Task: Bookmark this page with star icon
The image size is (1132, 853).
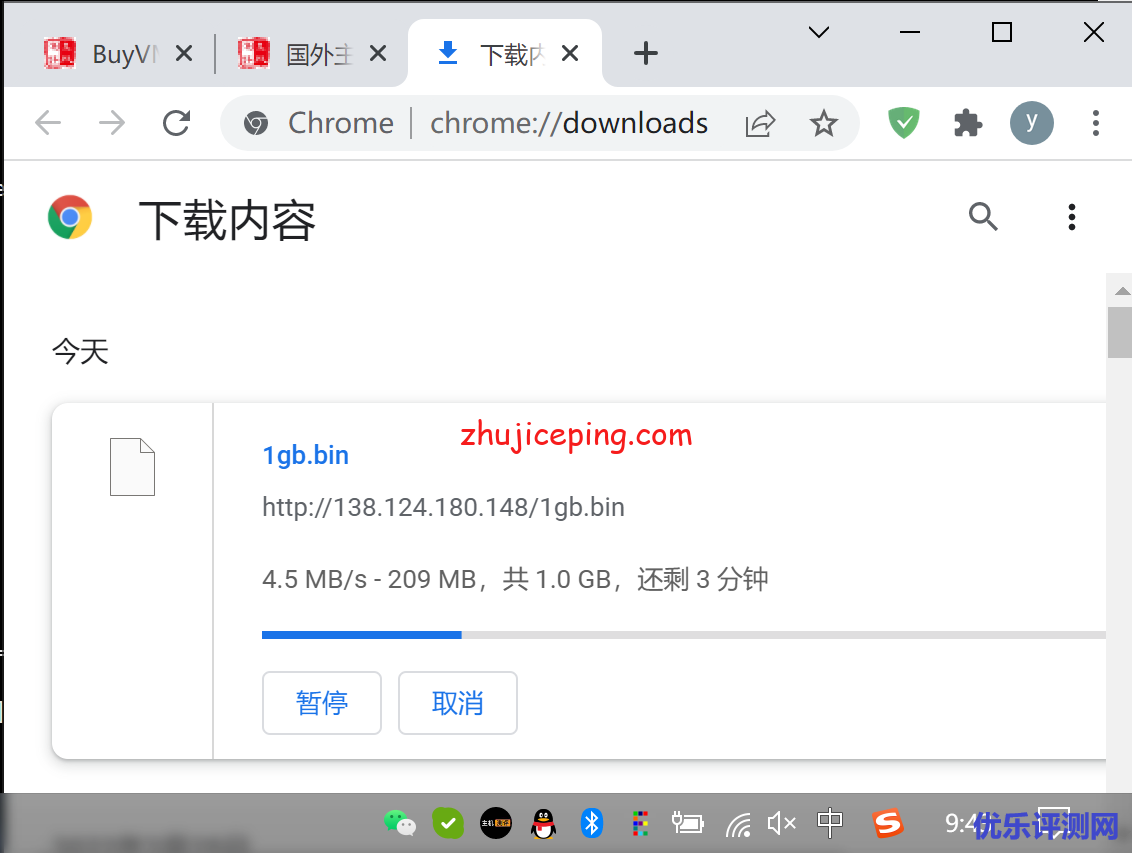Action: coord(823,123)
